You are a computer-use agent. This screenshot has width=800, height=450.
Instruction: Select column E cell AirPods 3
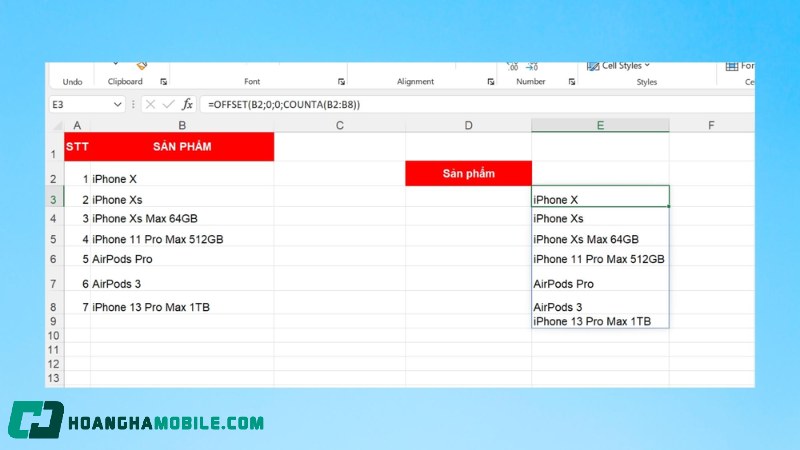600,303
